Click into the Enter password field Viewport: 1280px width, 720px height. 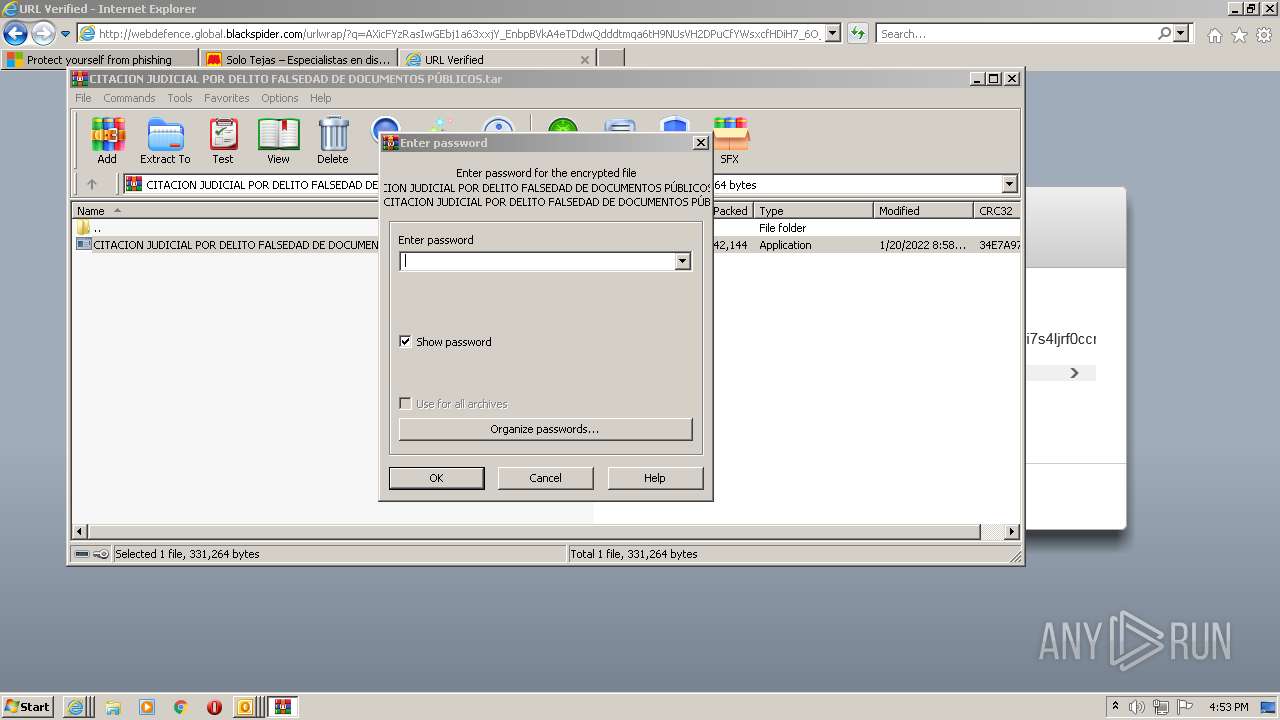tap(537, 261)
